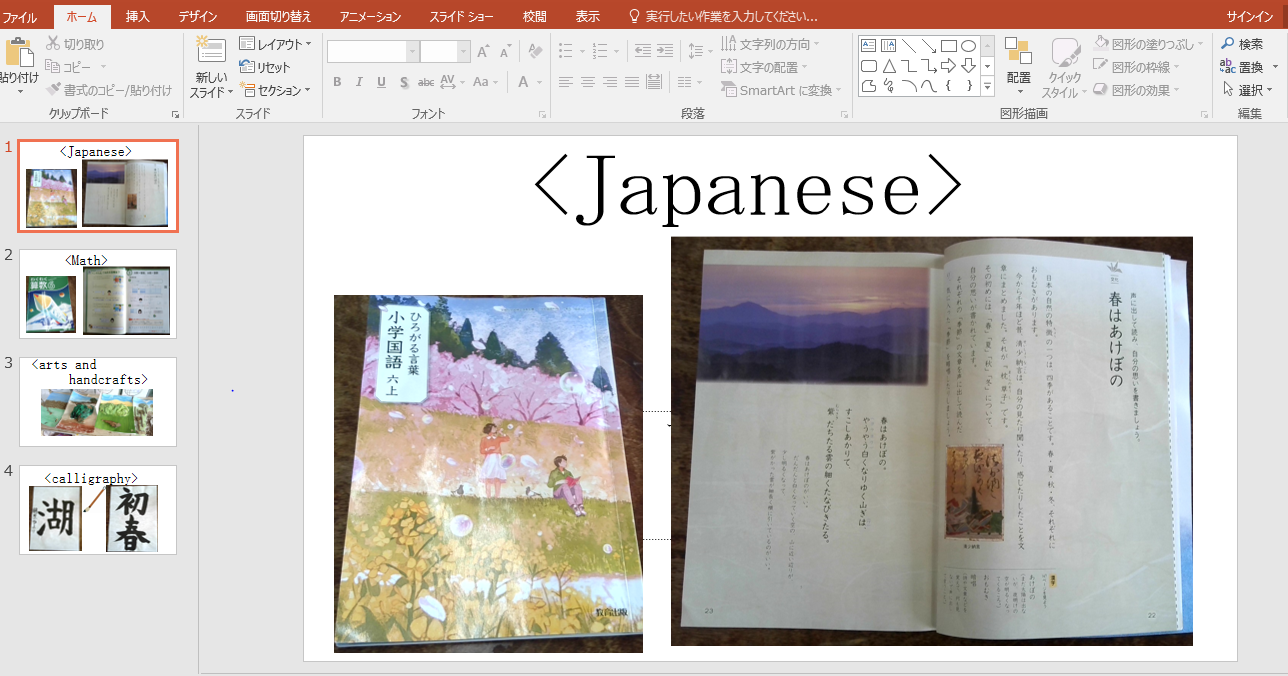Screen dimensions: 1288x676
Task: Click the Reset (リセット) slide button
Action: point(265,67)
